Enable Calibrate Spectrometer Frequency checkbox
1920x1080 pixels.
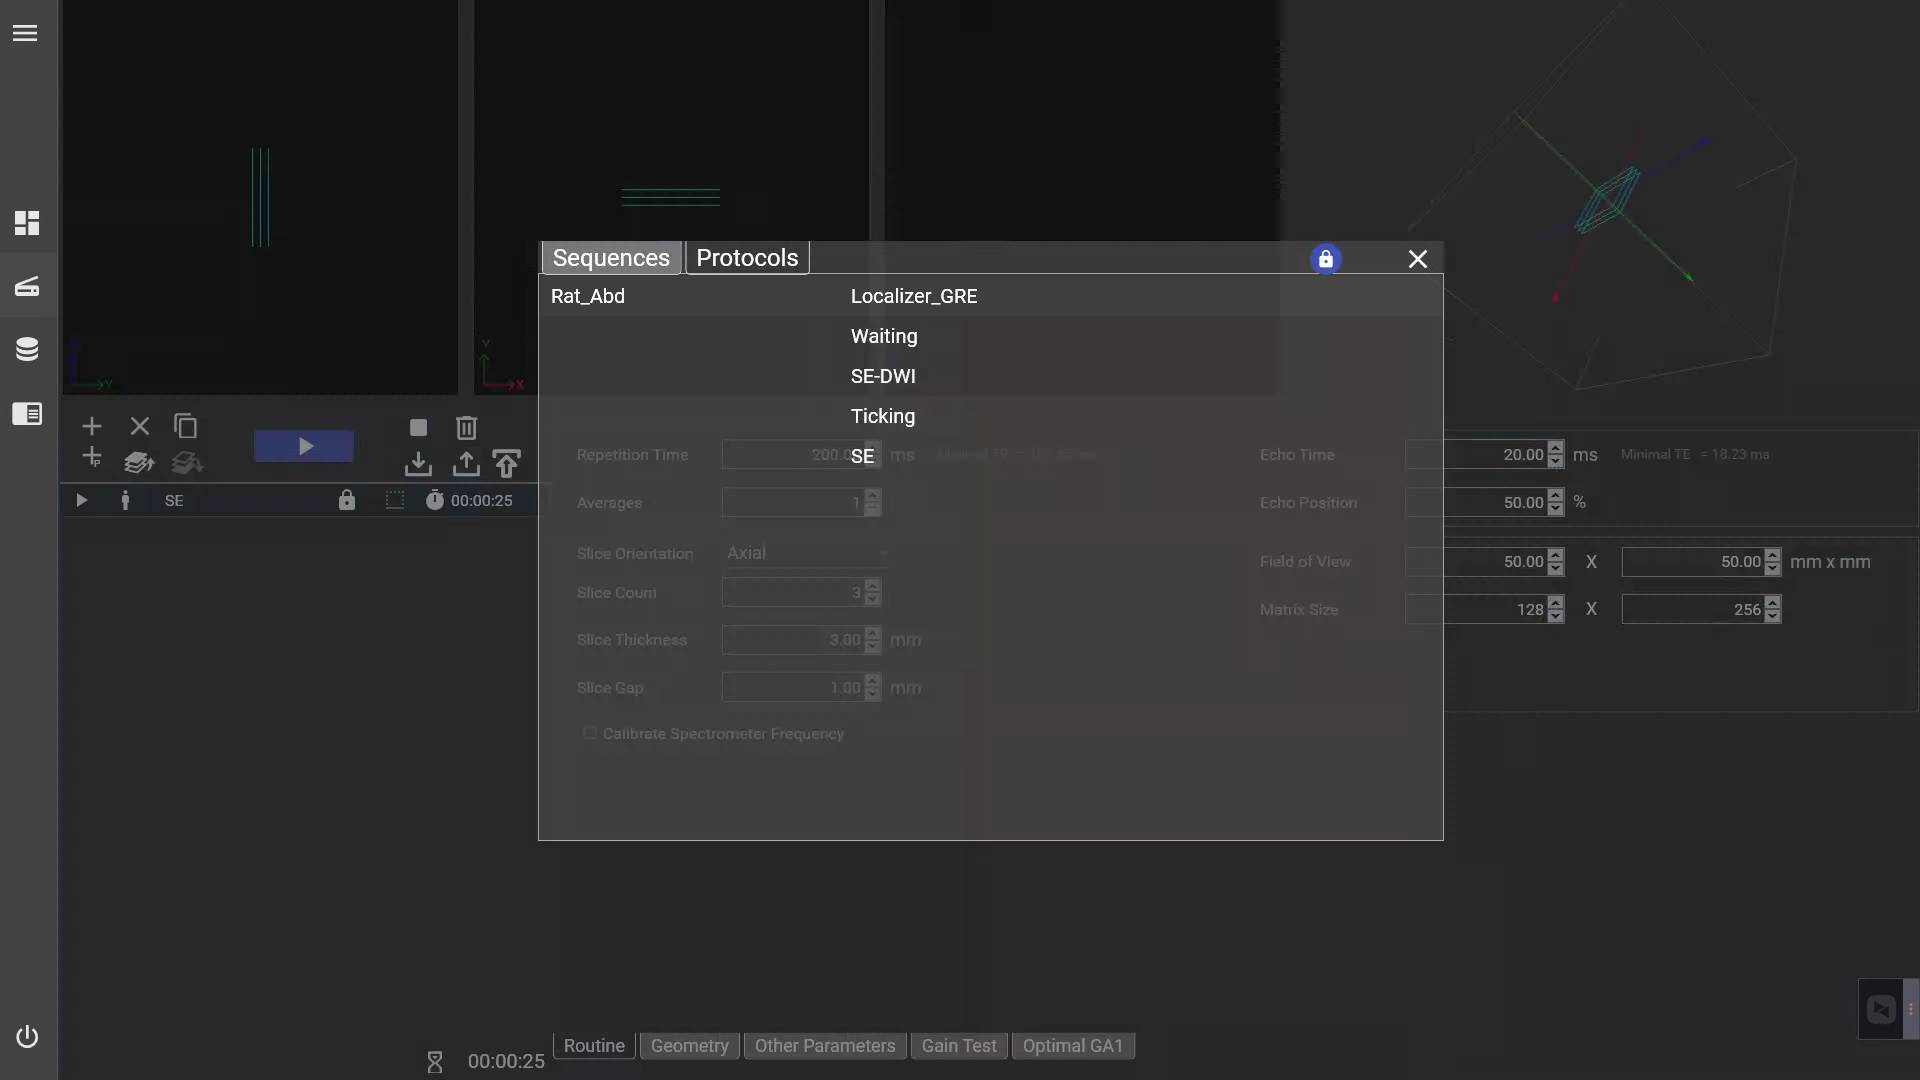pyautogui.click(x=590, y=733)
